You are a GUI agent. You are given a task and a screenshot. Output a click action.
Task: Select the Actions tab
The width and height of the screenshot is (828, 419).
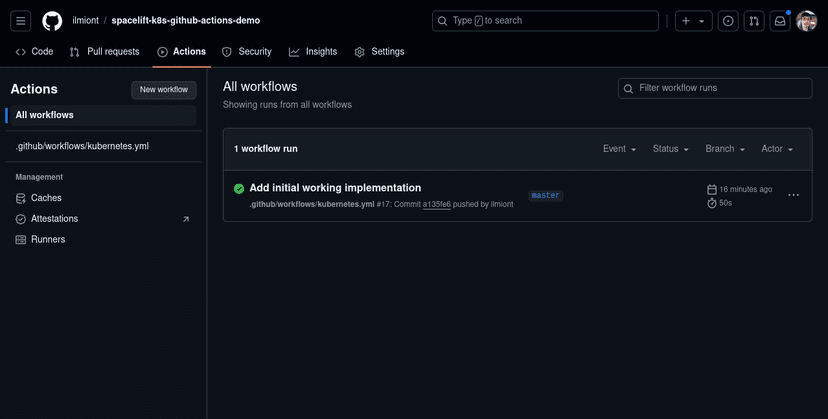coord(182,51)
